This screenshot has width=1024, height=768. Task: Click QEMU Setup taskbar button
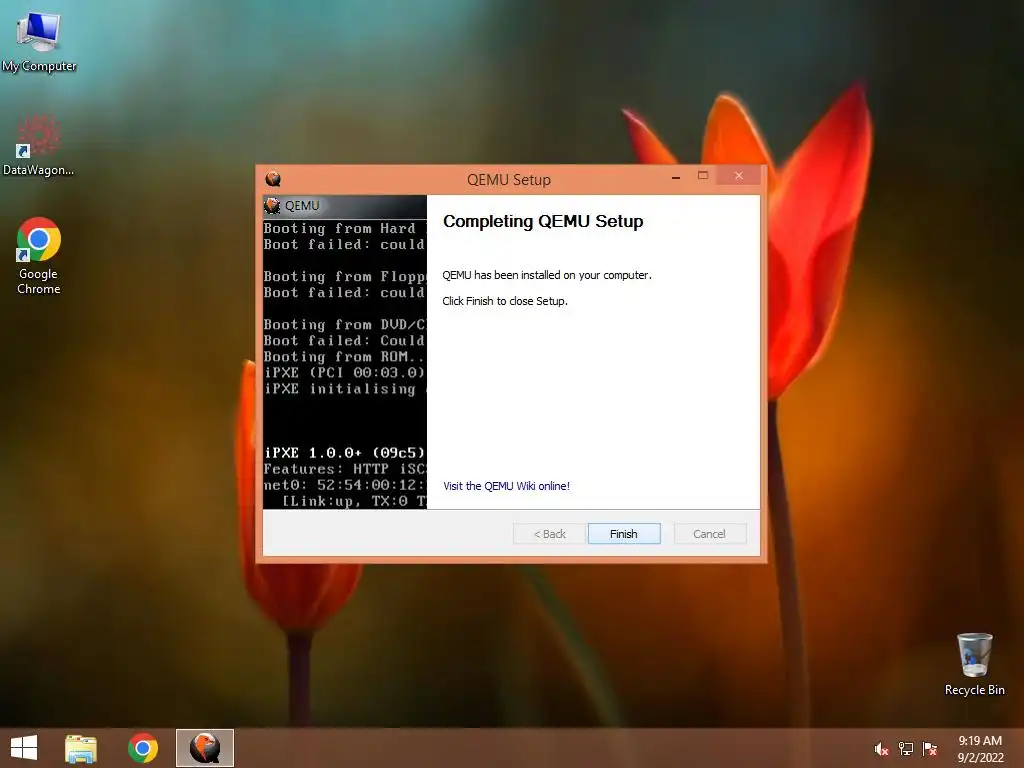click(204, 748)
